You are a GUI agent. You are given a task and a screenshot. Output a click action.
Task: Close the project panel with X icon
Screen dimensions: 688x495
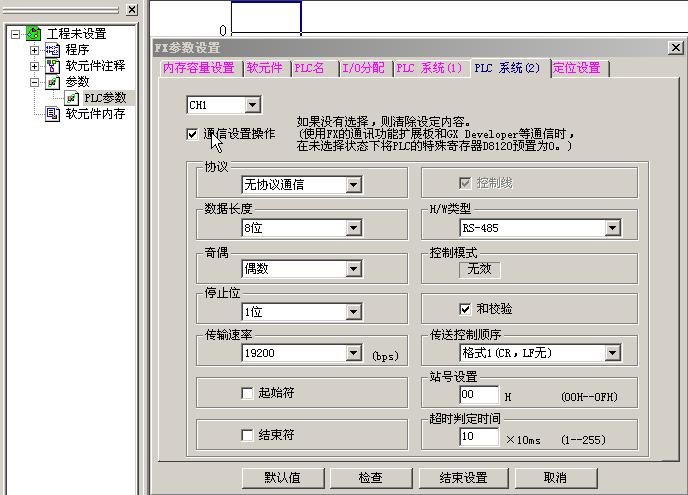132,9
